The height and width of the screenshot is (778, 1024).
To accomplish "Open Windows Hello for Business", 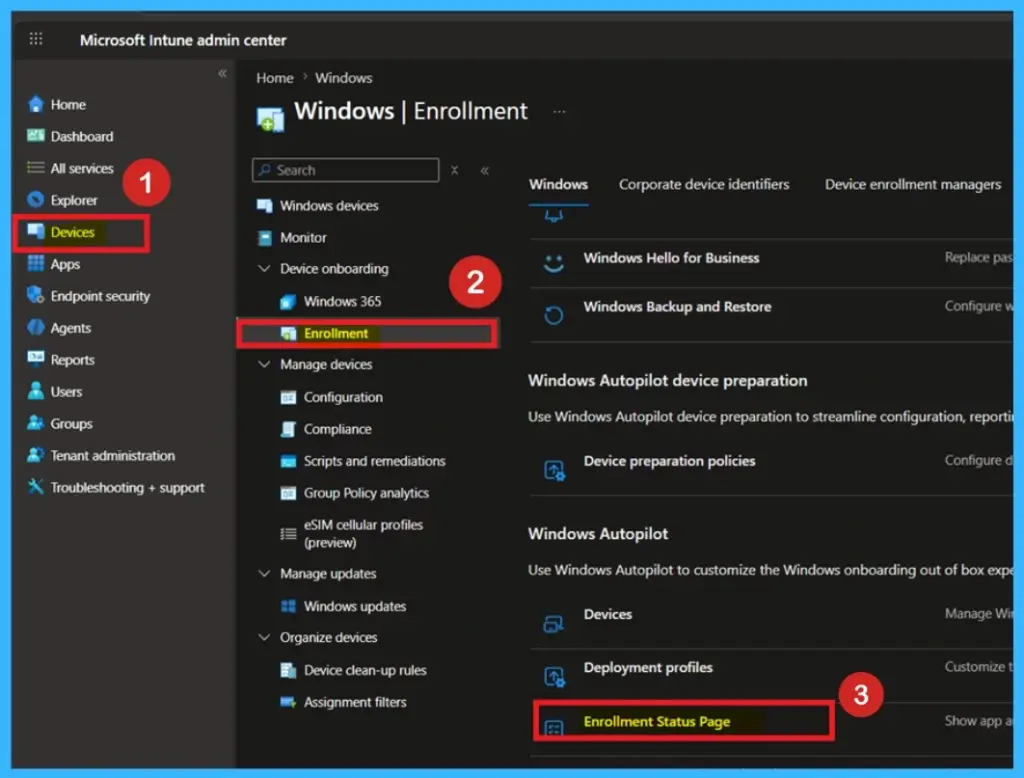I will pos(671,257).
